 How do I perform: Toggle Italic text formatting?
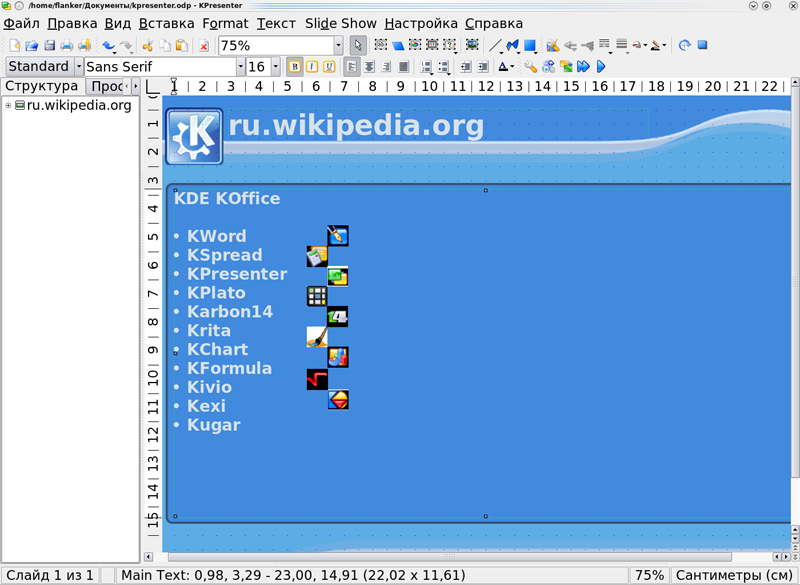click(x=312, y=67)
